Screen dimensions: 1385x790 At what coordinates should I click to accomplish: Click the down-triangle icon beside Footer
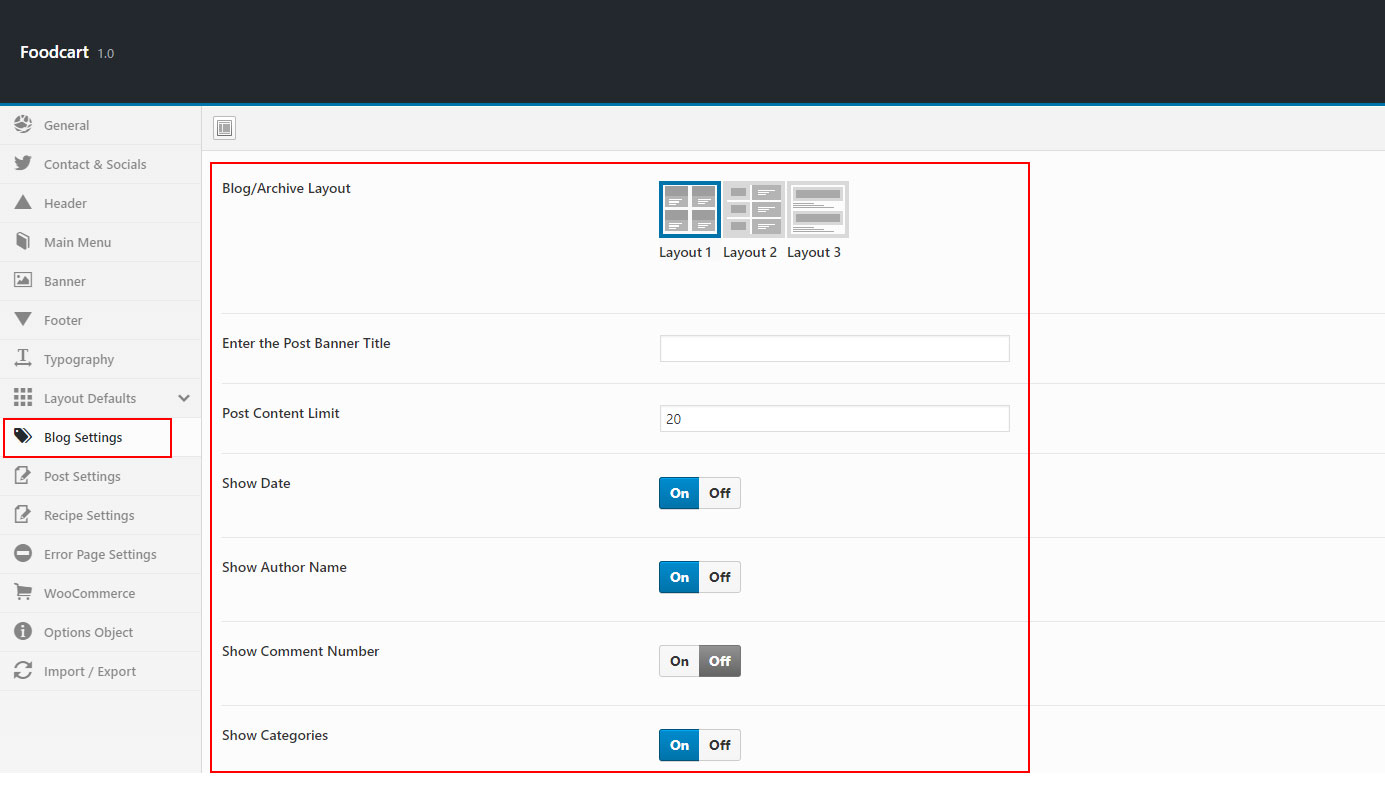click(23, 320)
